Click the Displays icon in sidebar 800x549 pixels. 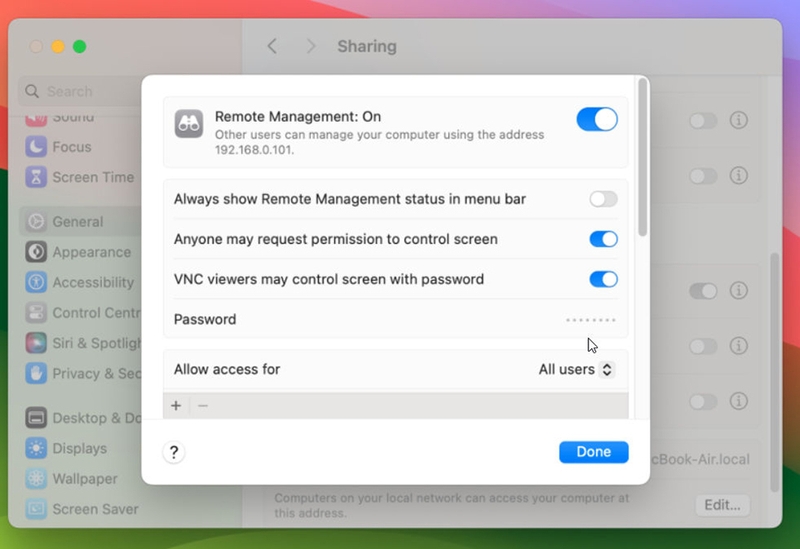click(x=36, y=448)
